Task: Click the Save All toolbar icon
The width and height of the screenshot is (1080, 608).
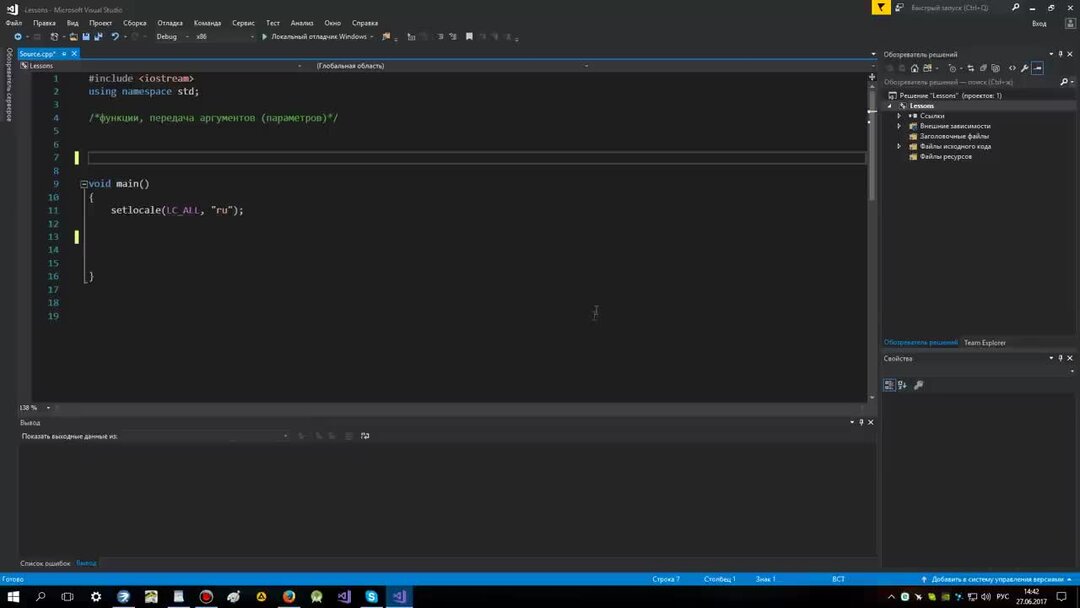Action: point(98,36)
